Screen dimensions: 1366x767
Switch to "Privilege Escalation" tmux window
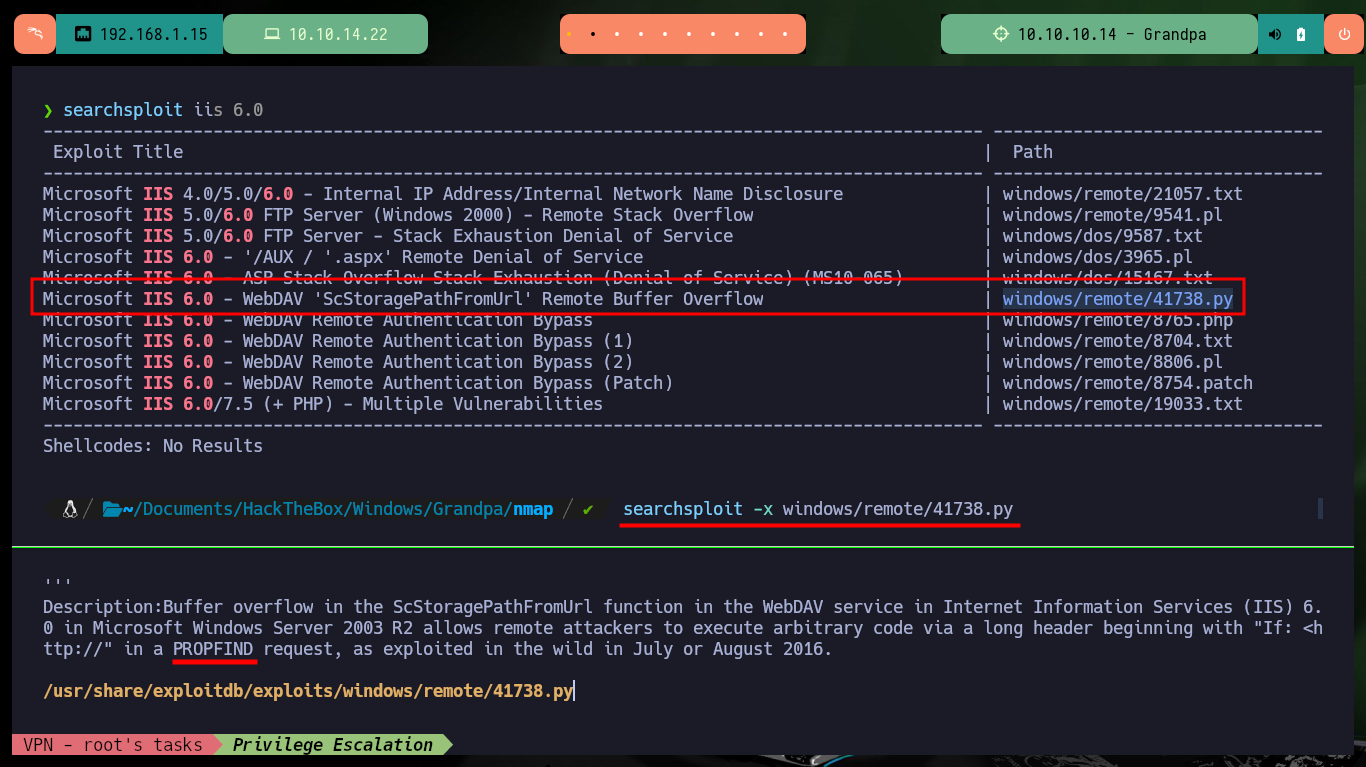click(333, 744)
